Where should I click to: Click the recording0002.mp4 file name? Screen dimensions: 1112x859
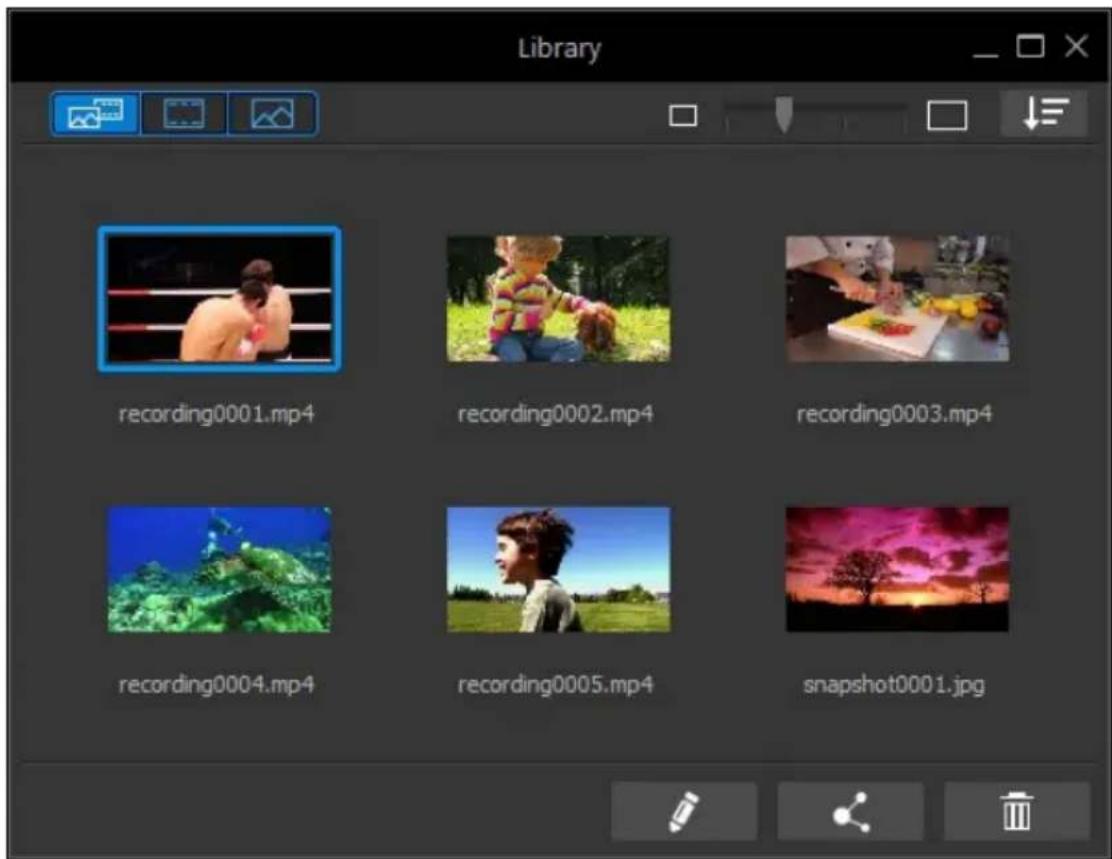click(x=555, y=414)
